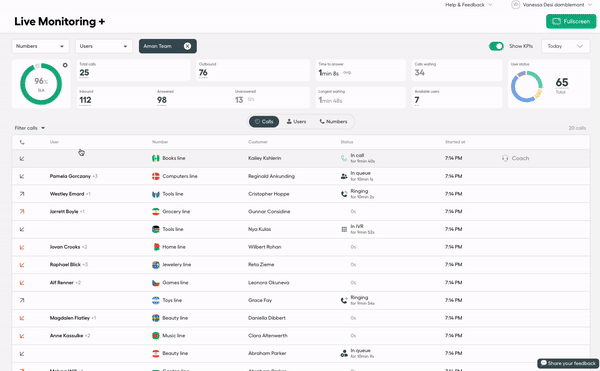This screenshot has width=600, height=371.
Task: Click the SLA gauge settings dot icon
Action: click(65, 65)
